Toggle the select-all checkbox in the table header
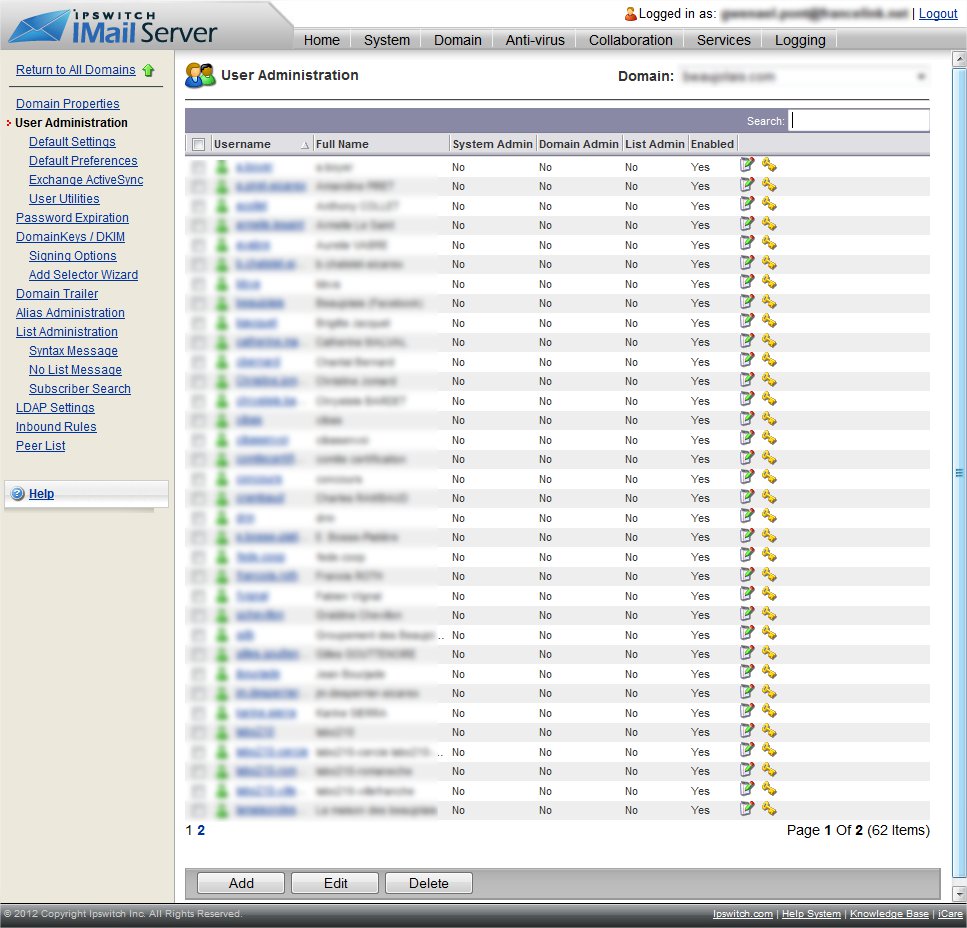Viewport: 967px width, 928px height. (x=198, y=144)
